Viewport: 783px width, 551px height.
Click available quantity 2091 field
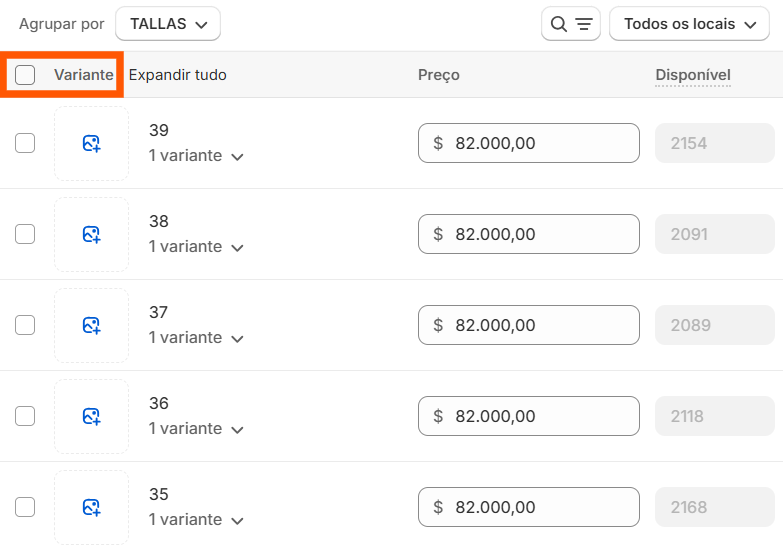coord(715,234)
